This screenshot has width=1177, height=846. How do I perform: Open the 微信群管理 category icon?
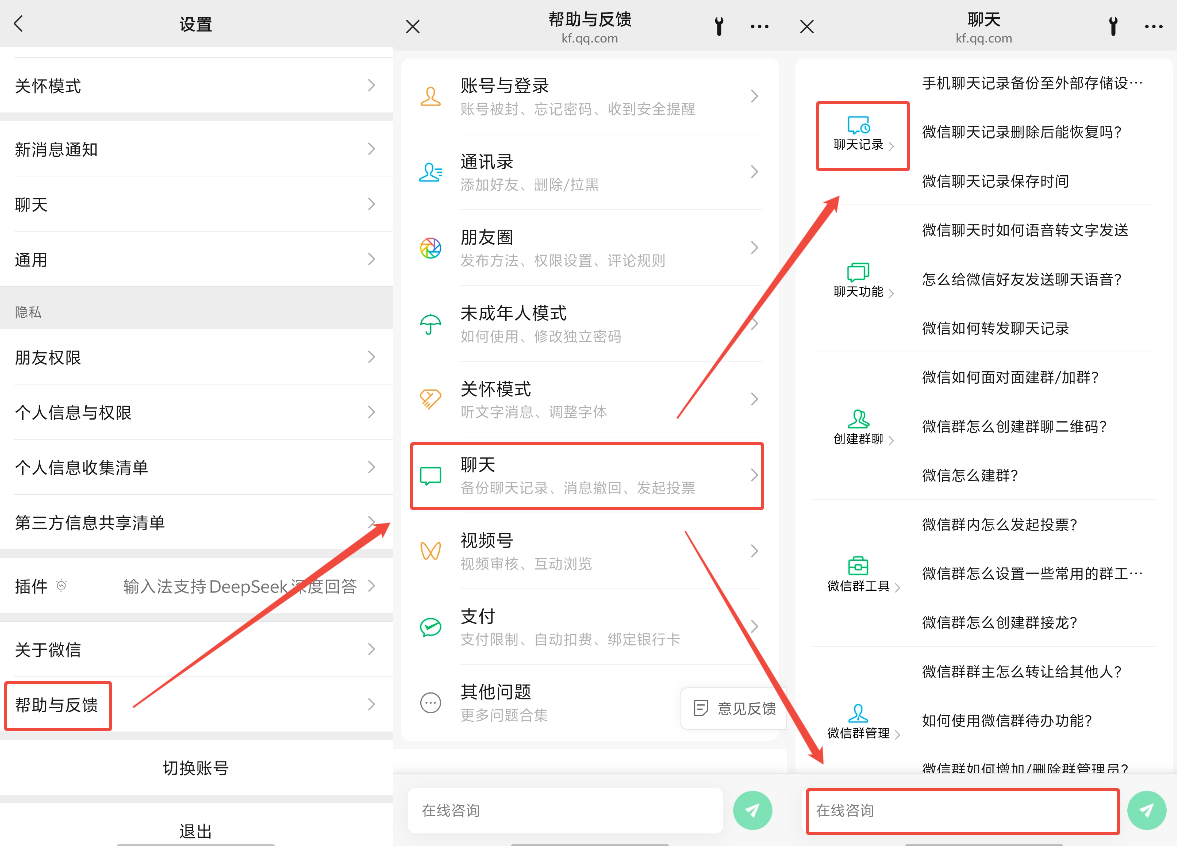coord(859,713)
